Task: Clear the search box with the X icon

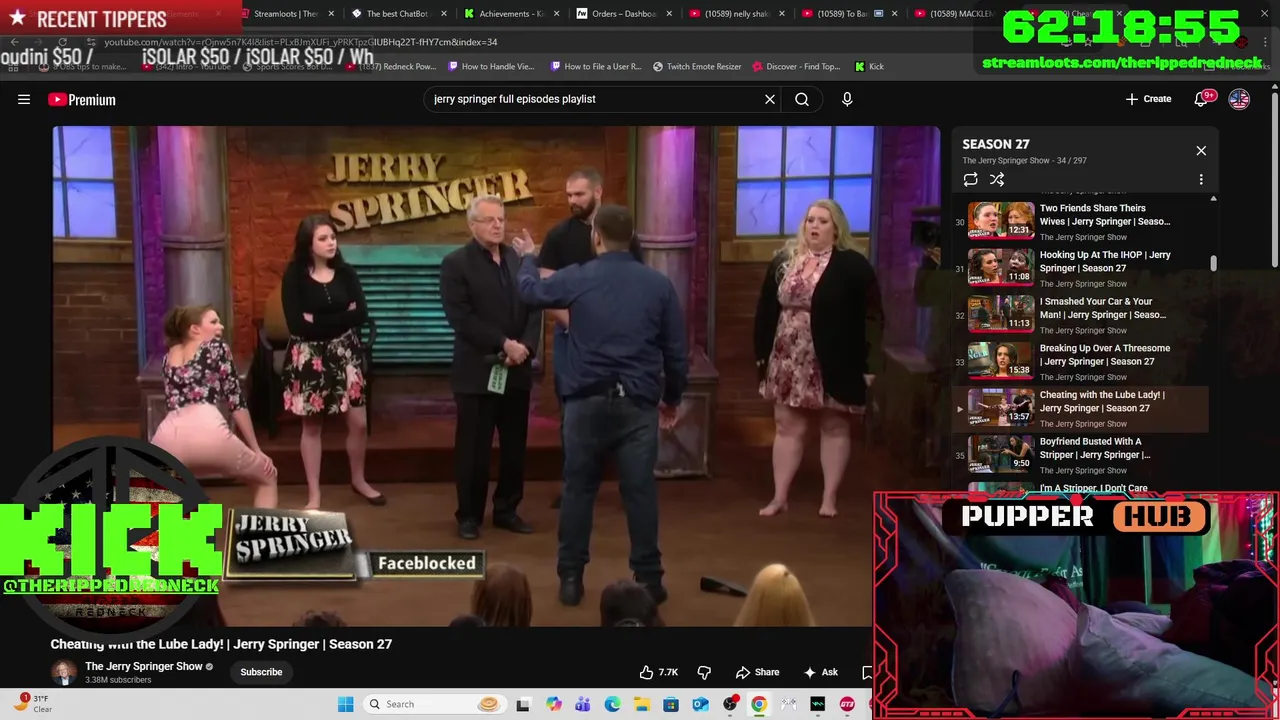Action: (770, 99)
